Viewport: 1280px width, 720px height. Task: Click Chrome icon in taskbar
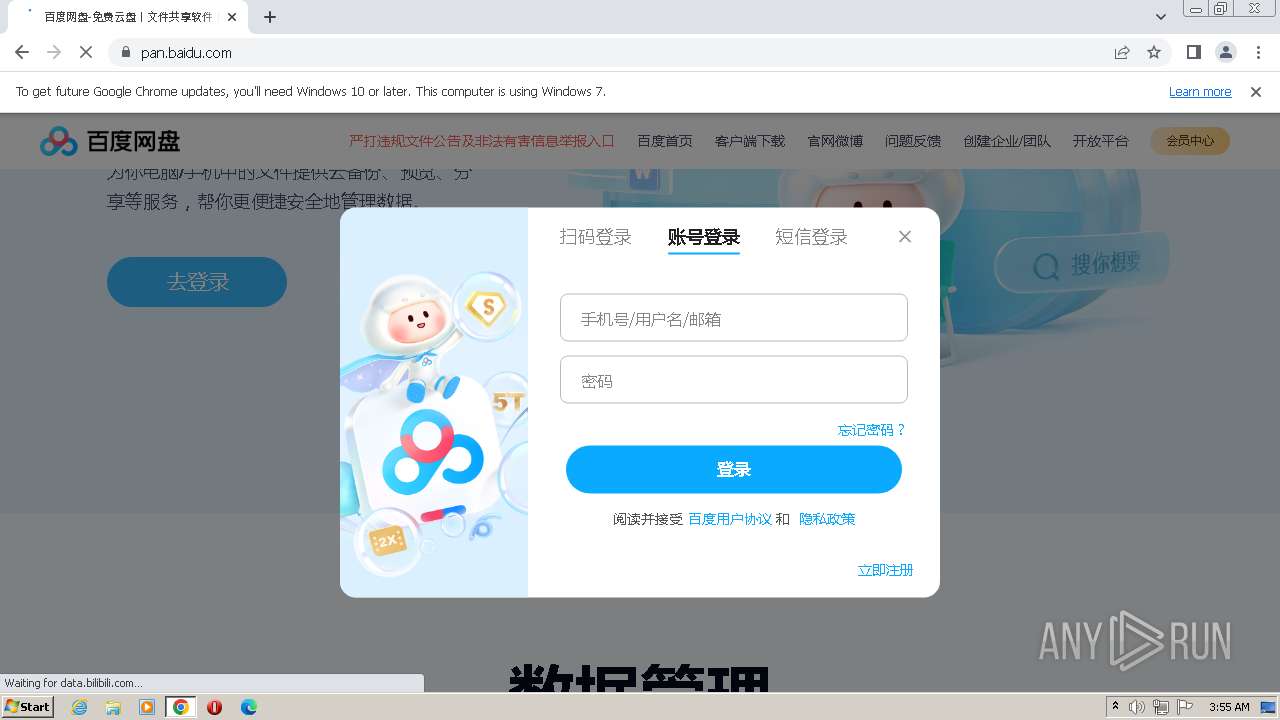click(181, 707)
